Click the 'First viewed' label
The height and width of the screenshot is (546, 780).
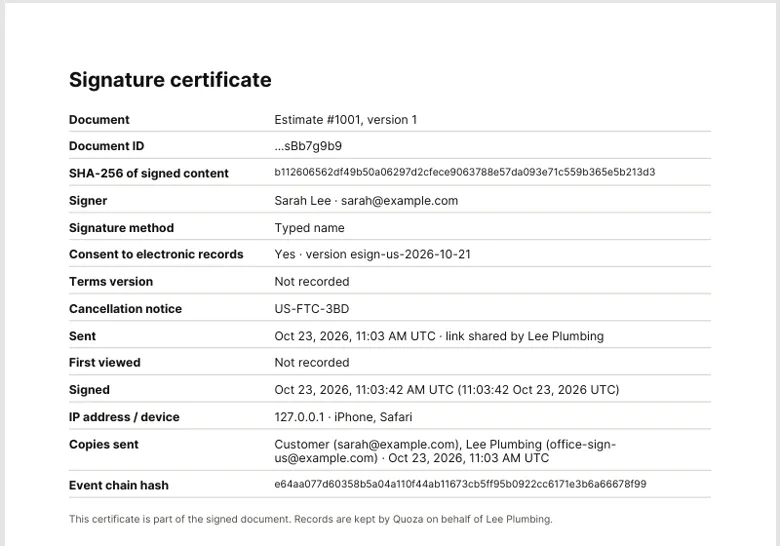[x=104, y=363]
